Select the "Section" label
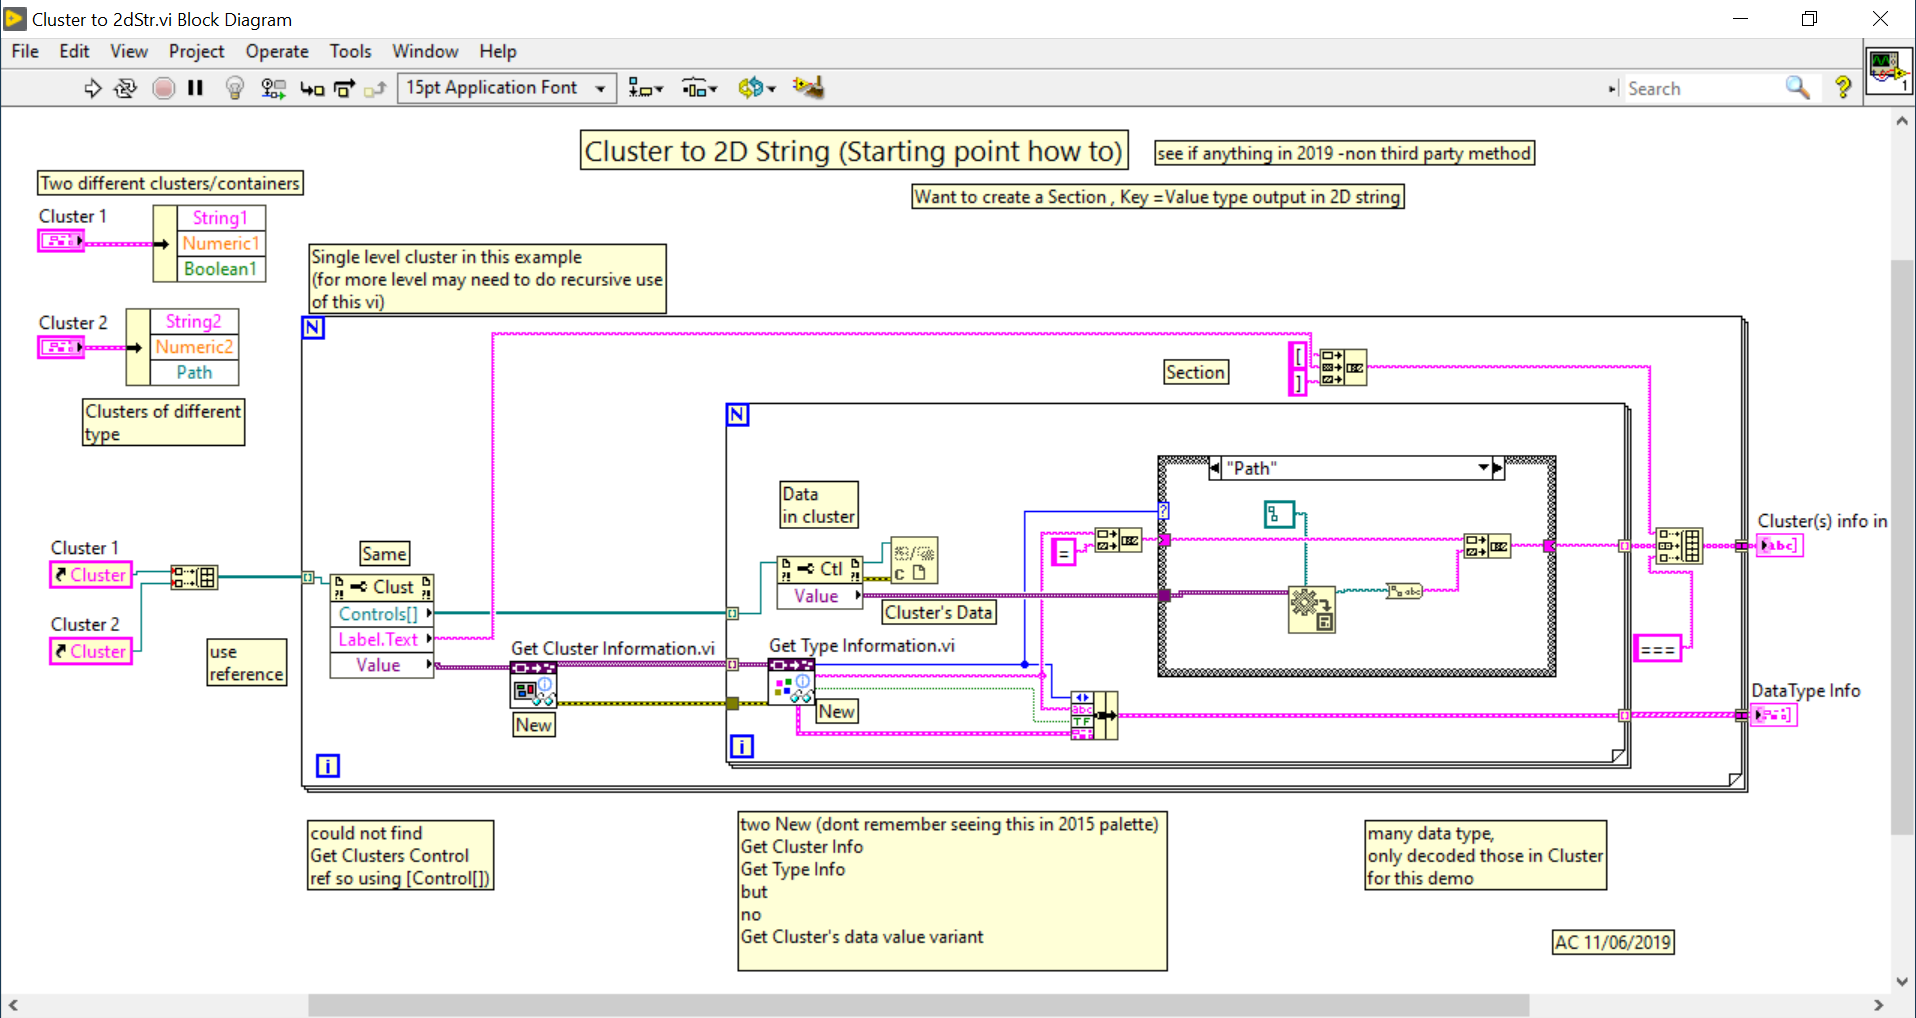Image resolution: width=1916 pixels, height=1018 pixels. (1195, 373)
